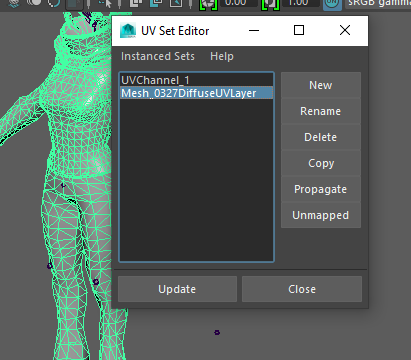
Task: Click the exposure value field showing 0.00
Action: click(239, 3)
